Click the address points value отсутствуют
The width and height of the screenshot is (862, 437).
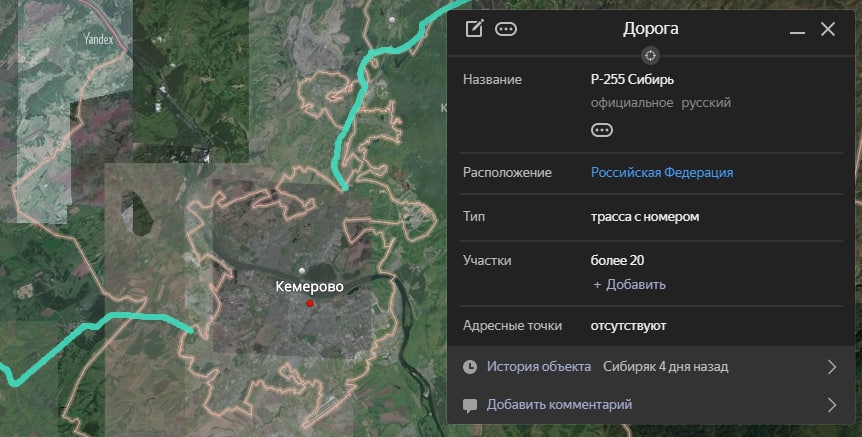[628, 325]
